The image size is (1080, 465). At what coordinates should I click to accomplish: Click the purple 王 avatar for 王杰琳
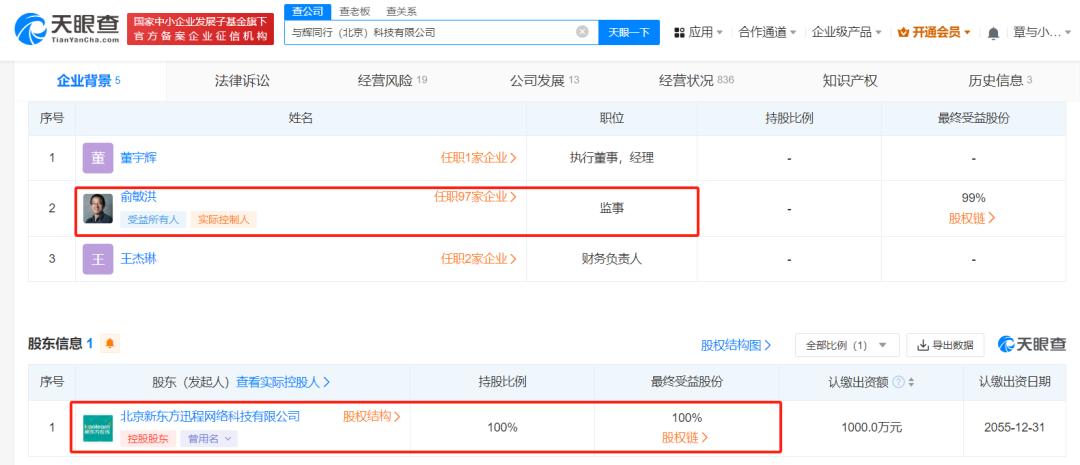98,259
